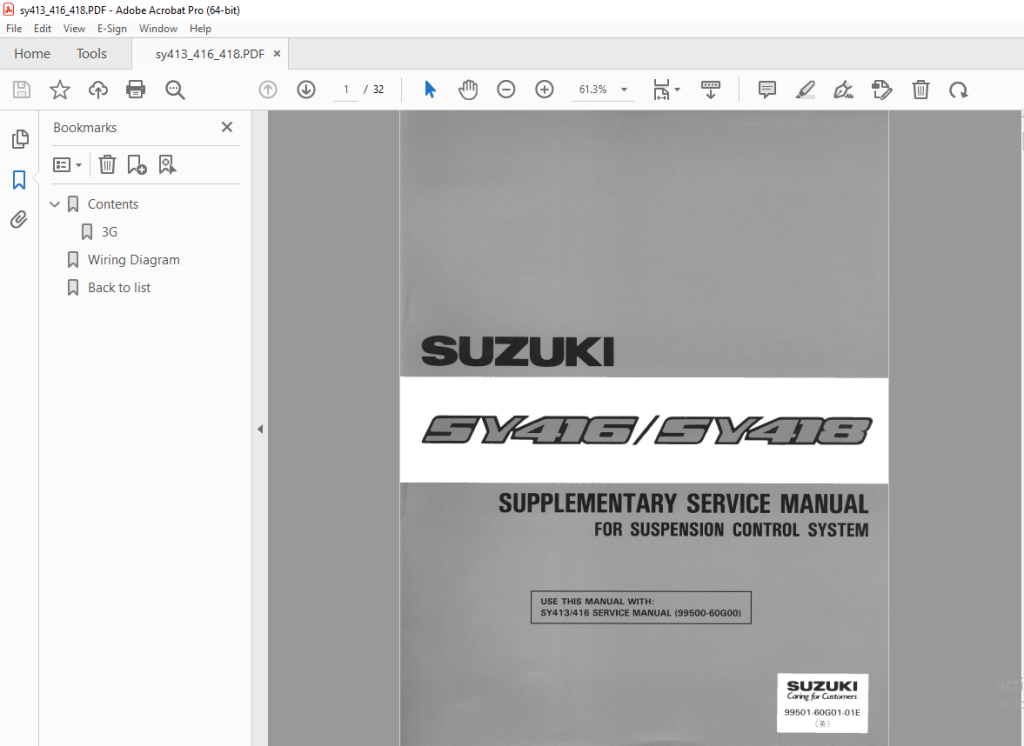Image resolution: width=1024 pixels, height=746 pixels.
Task: Open the fit page options tool
Action: click(x=666, y=89)
